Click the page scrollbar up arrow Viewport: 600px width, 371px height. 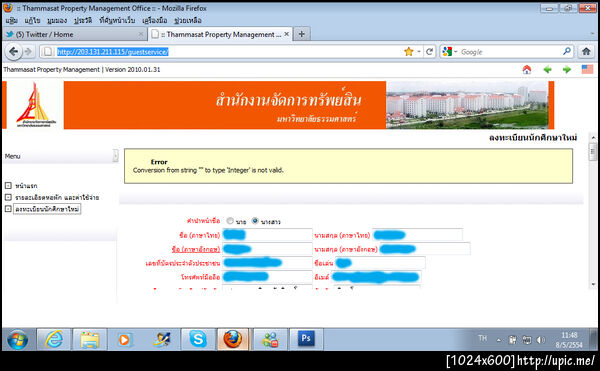click(593, 137)
